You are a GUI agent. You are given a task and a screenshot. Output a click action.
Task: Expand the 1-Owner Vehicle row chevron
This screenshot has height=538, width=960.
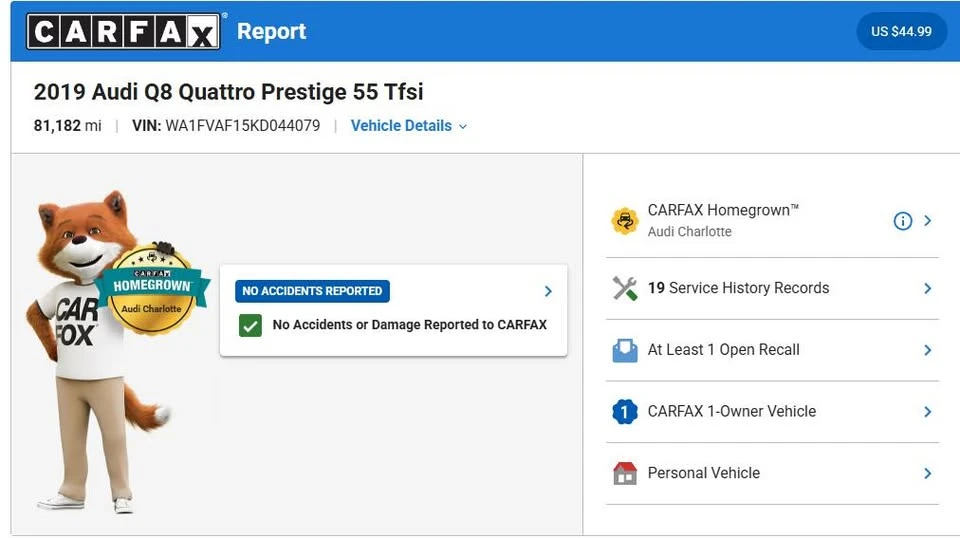(928, 412)
